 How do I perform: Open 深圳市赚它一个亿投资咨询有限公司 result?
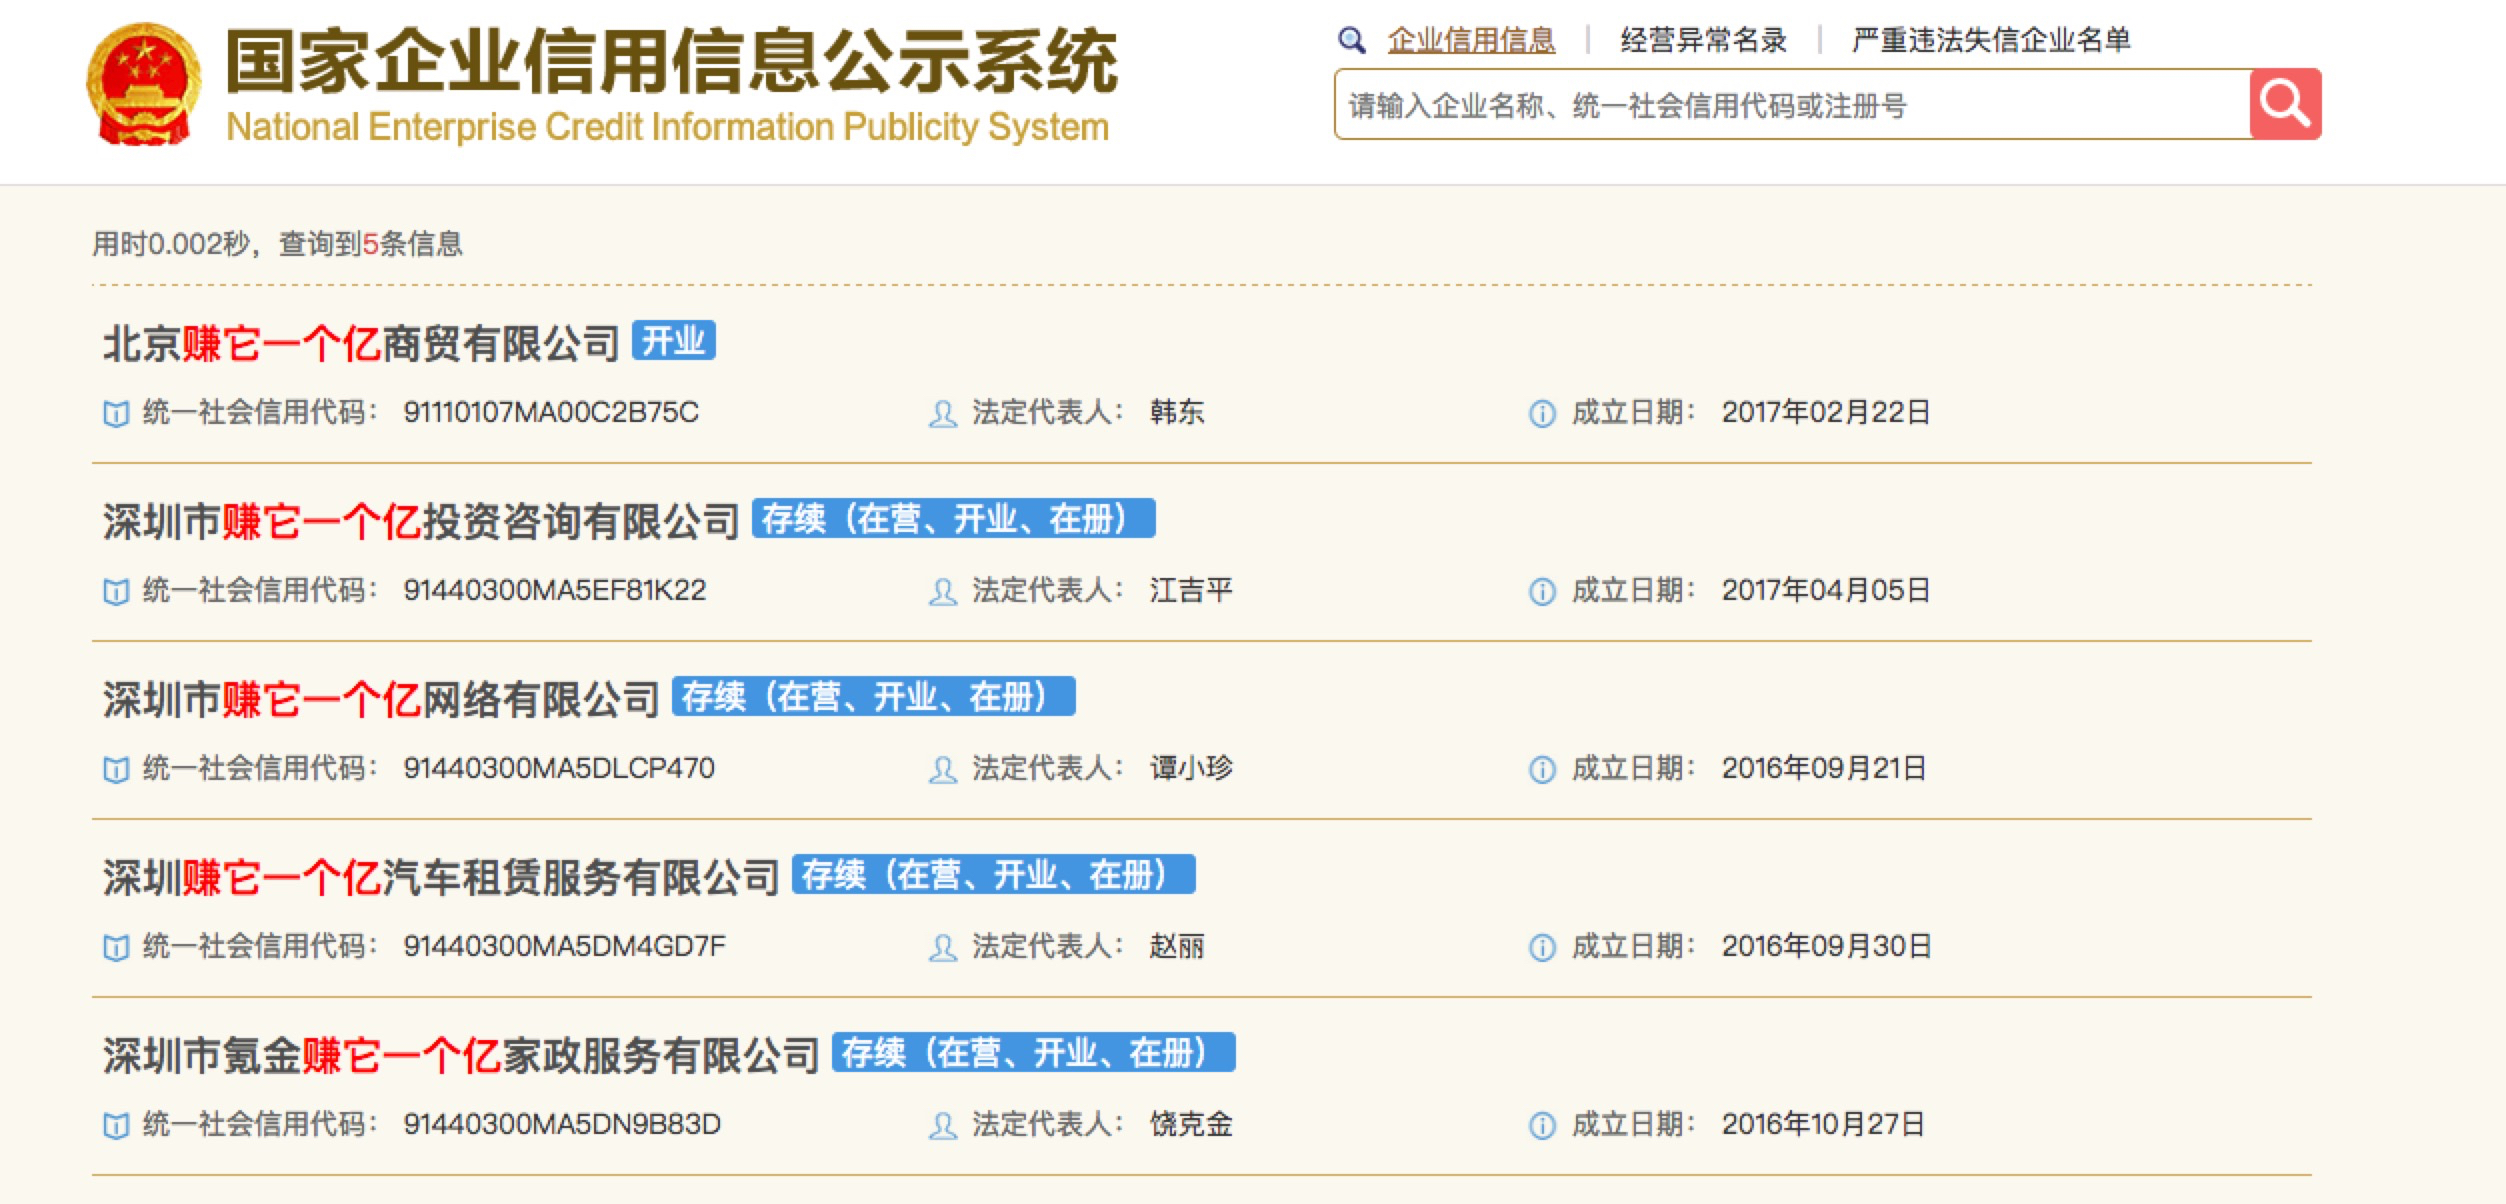click(x=421, y=521)
